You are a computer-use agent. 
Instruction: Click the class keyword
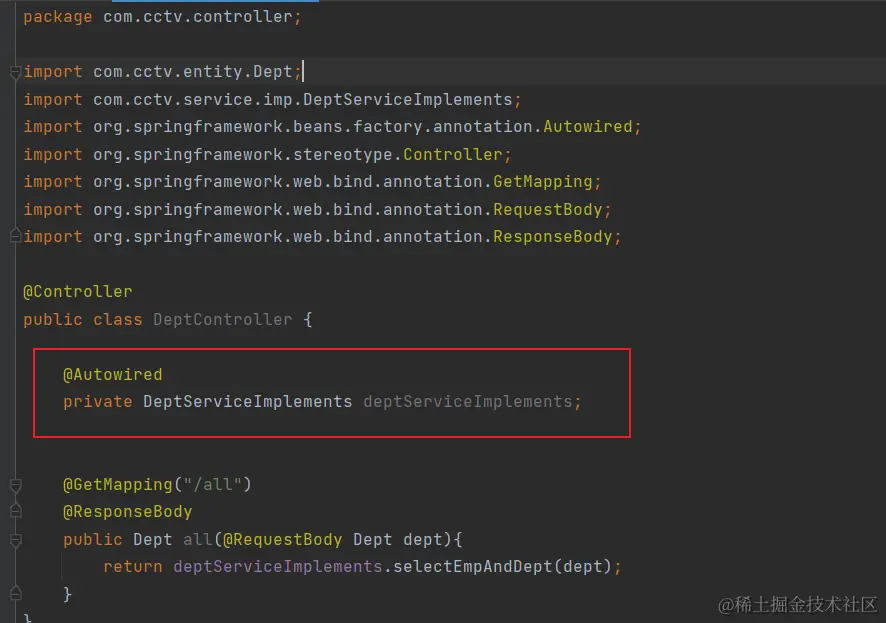pos(118,320)
